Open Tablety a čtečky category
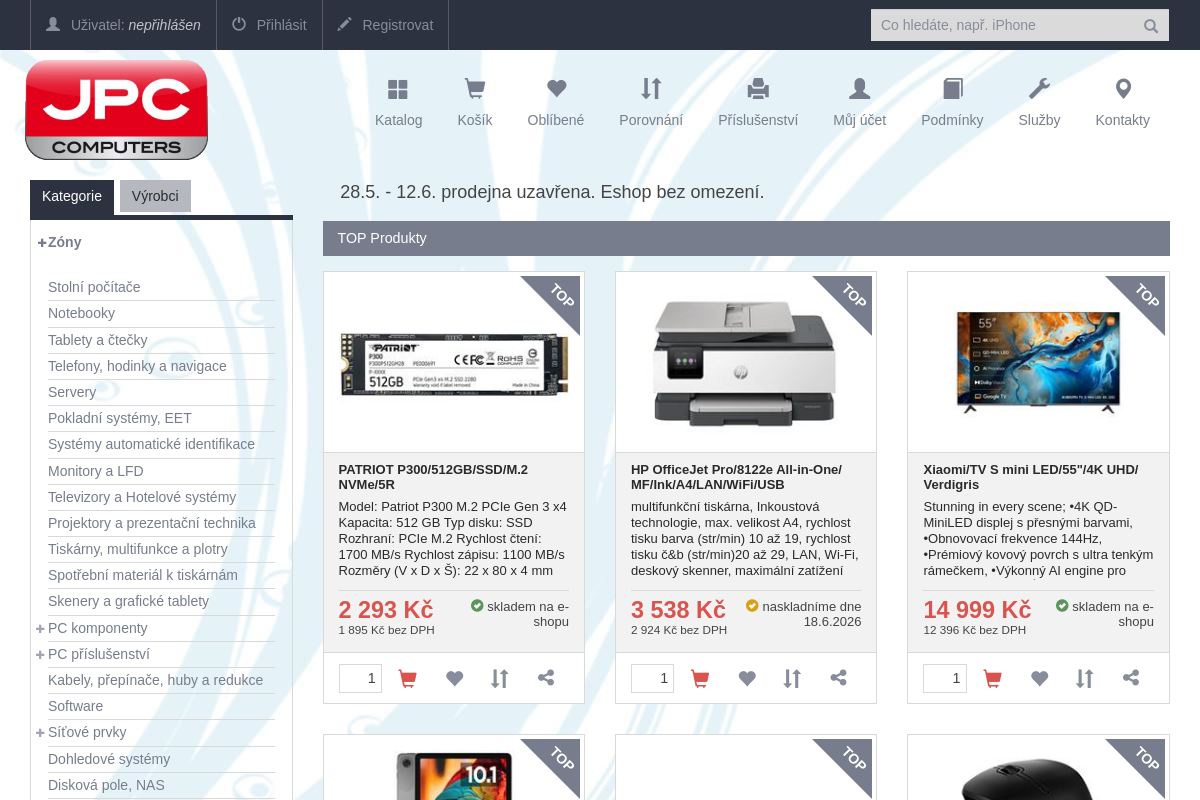 pos(98,340)
